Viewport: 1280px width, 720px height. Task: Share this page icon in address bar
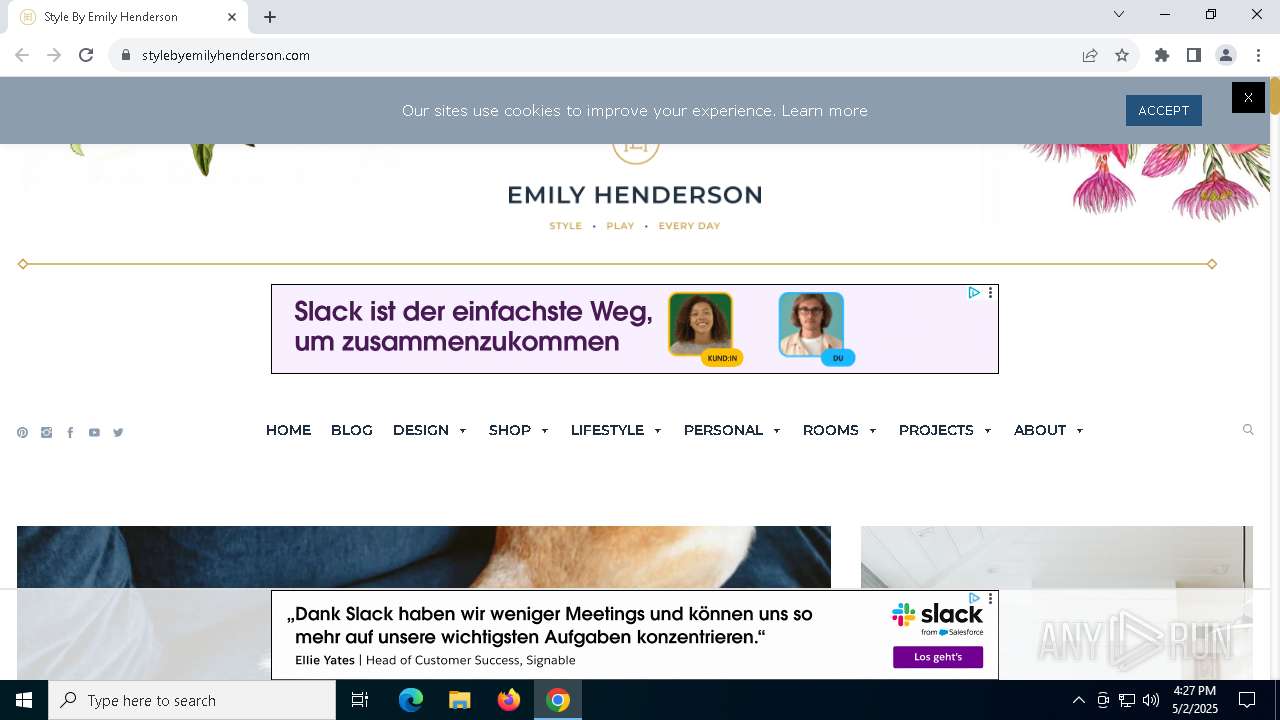(x=1090, y=55)
